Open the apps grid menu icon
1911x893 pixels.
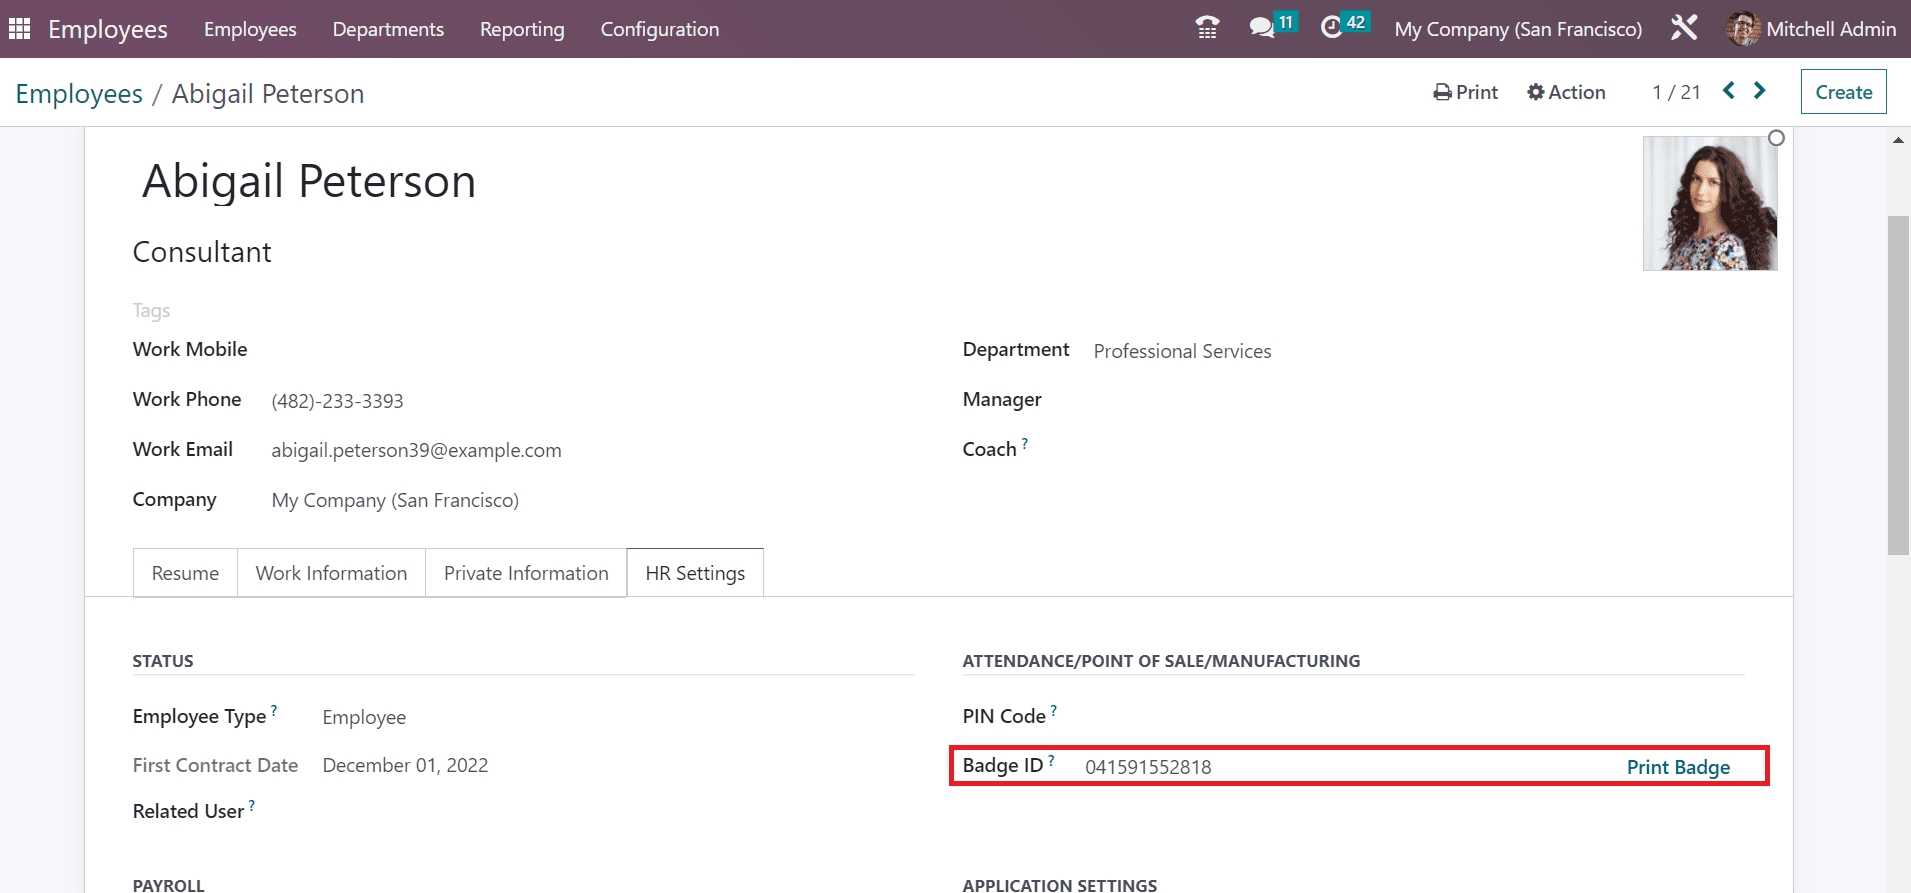pos(19,29)
